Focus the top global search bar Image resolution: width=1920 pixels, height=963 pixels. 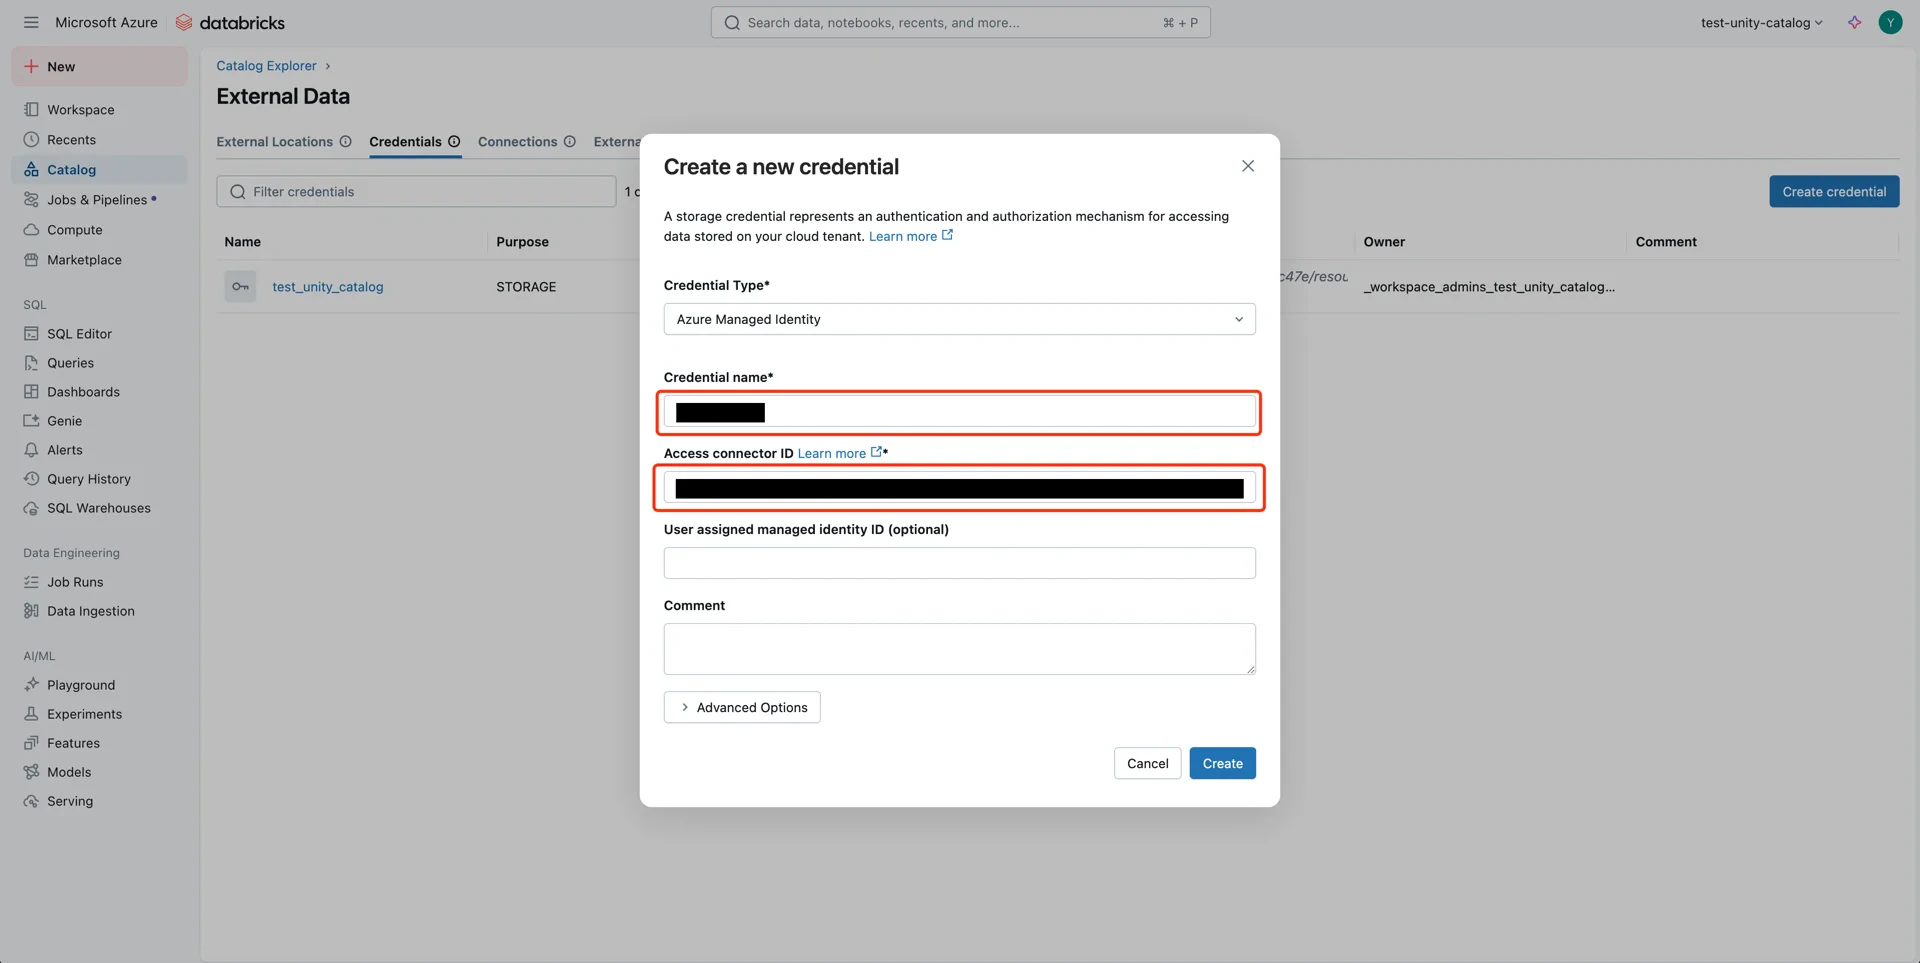tap(960, 22)
